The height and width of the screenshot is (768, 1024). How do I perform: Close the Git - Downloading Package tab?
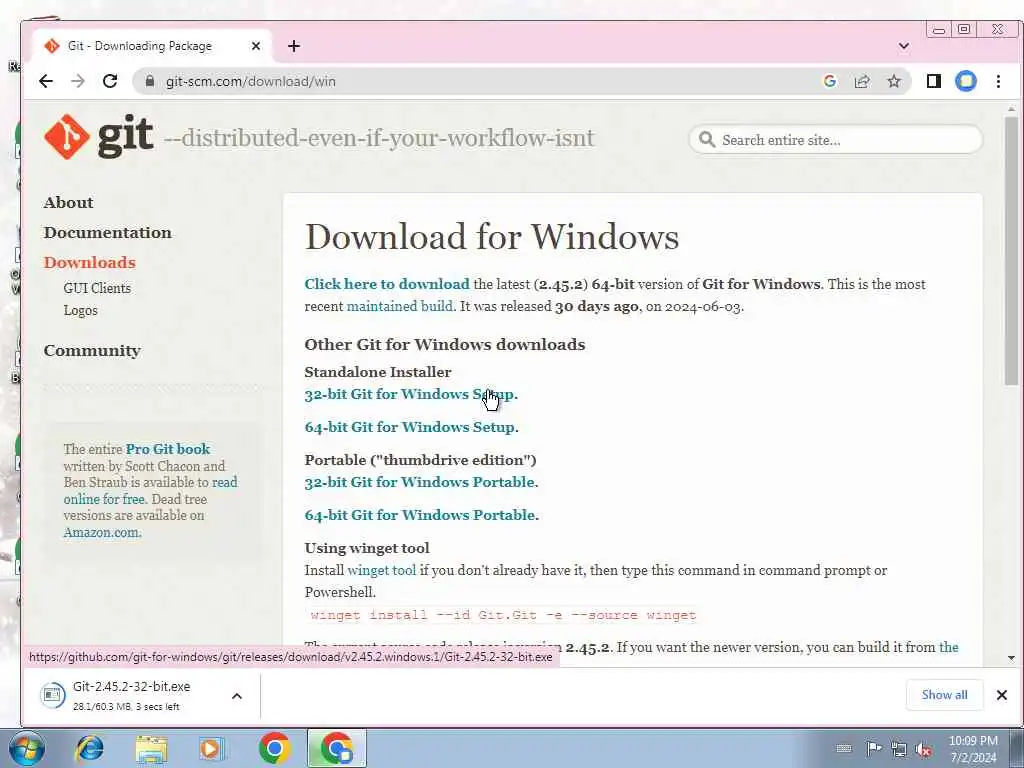(x=256, y=46)
